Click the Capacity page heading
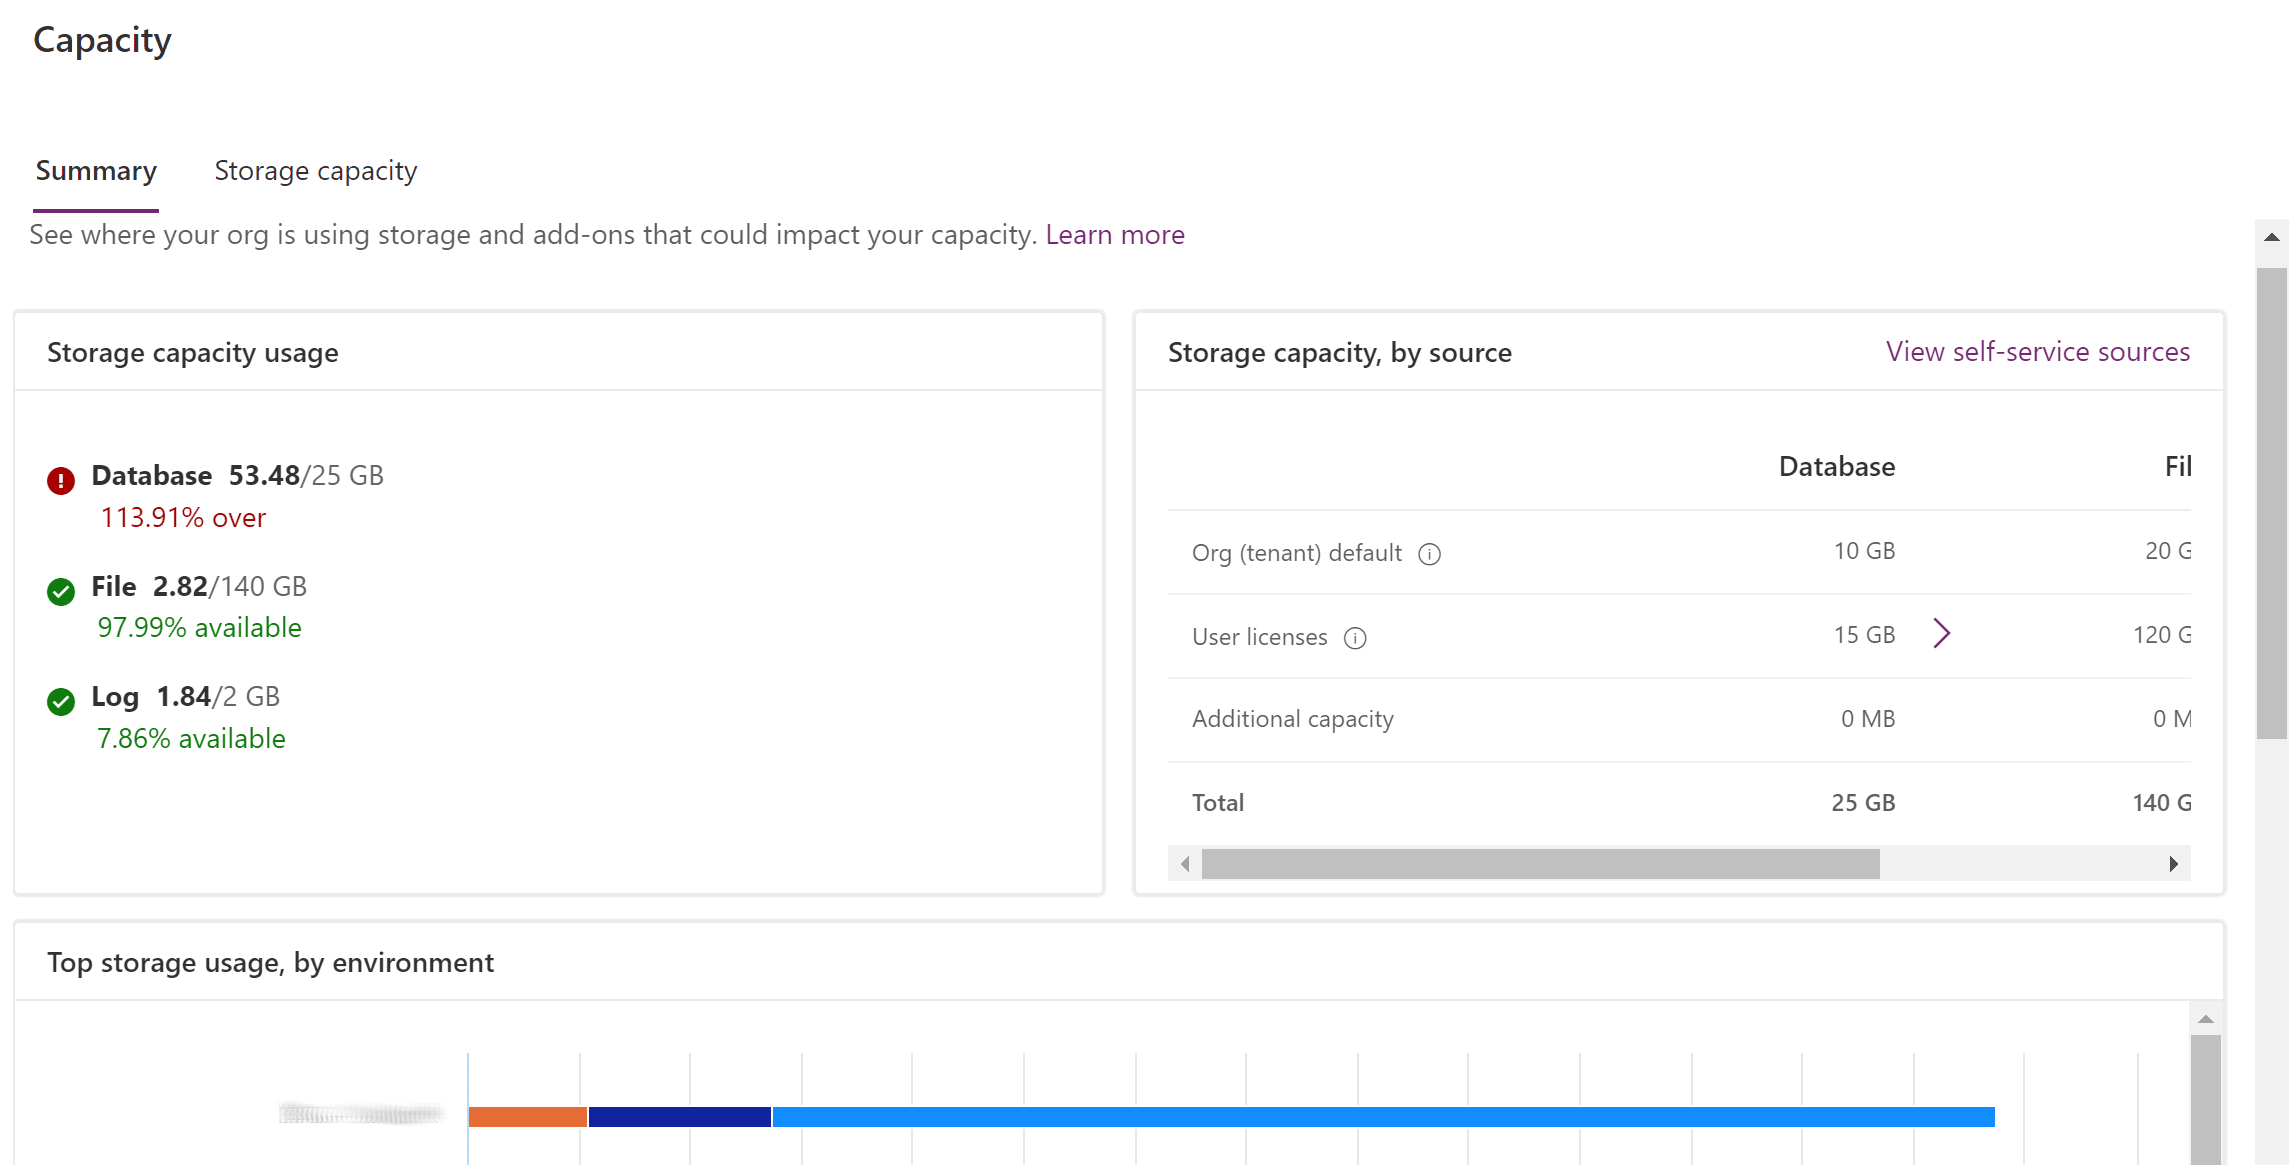The width and height of the screenshot is (2289, 1165). coord(102,41)
